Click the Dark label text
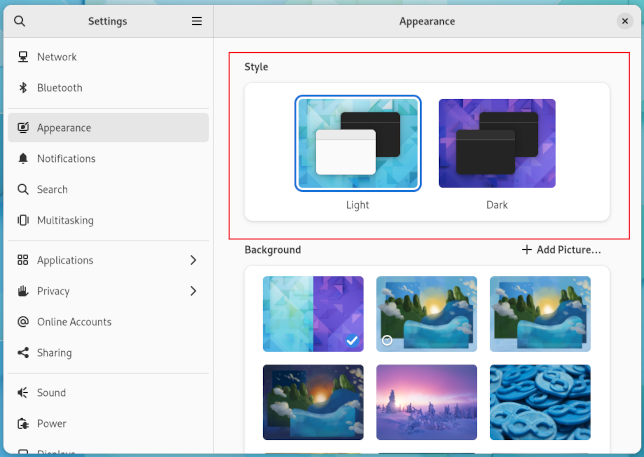The image size is (644, 457). coord(497,204)
